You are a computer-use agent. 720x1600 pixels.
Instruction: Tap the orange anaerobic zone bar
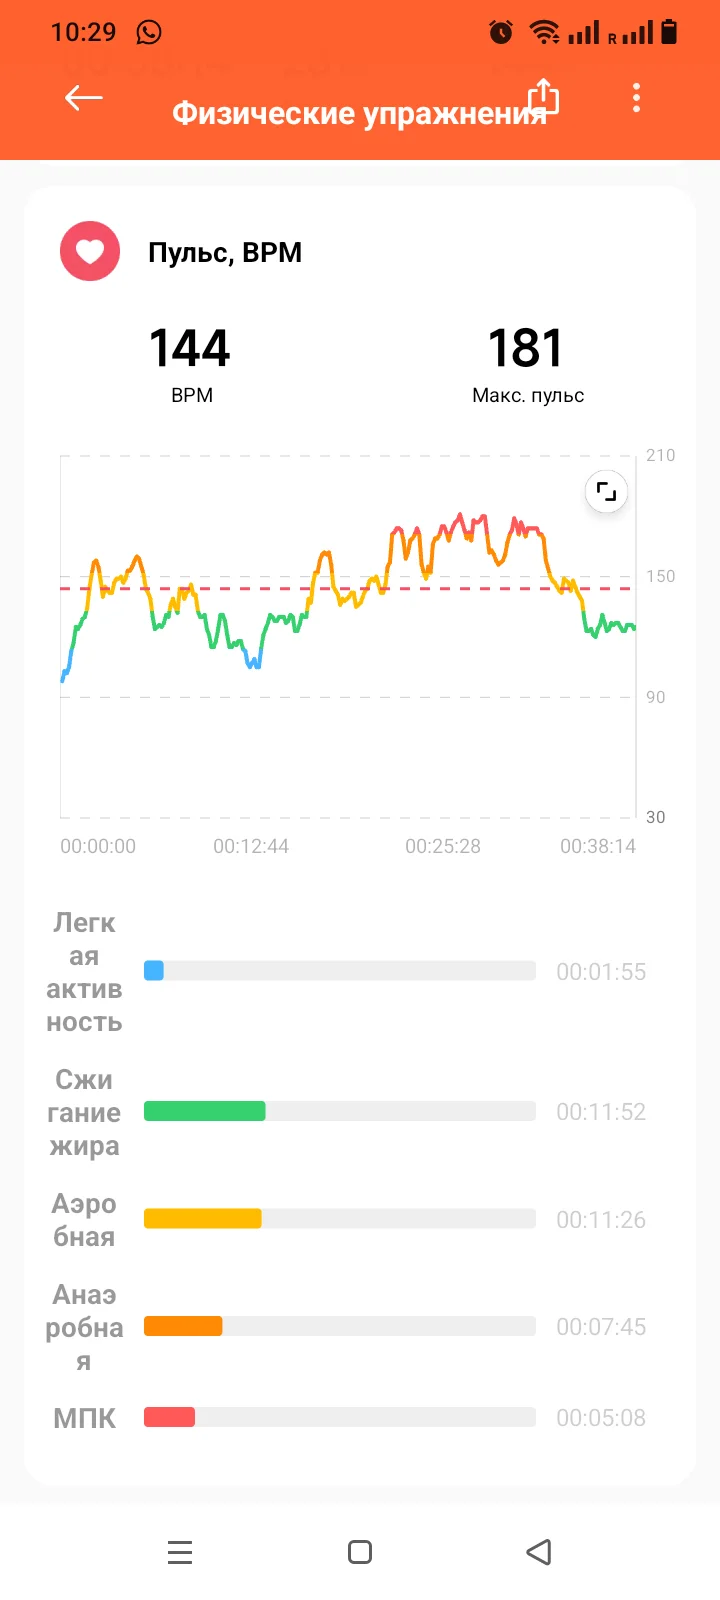(x=183, y=1327)
